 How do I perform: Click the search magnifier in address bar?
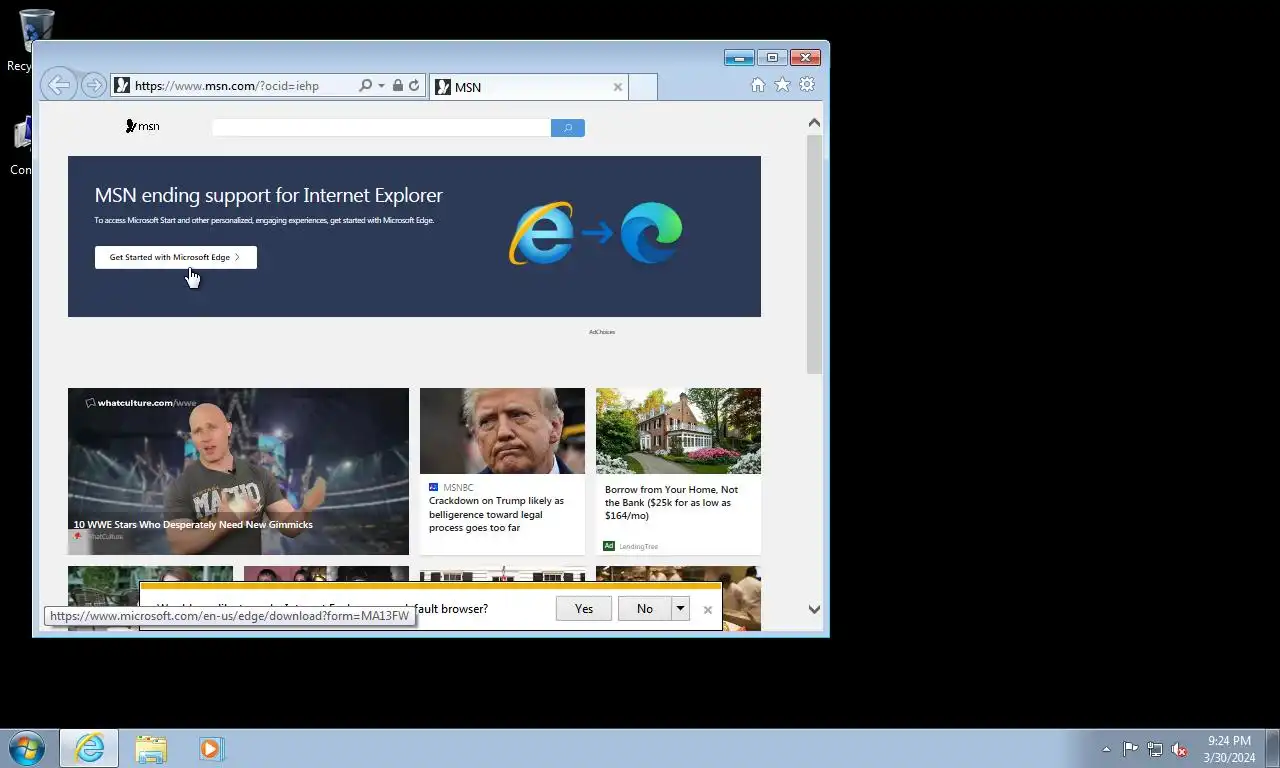click(366, 86)
